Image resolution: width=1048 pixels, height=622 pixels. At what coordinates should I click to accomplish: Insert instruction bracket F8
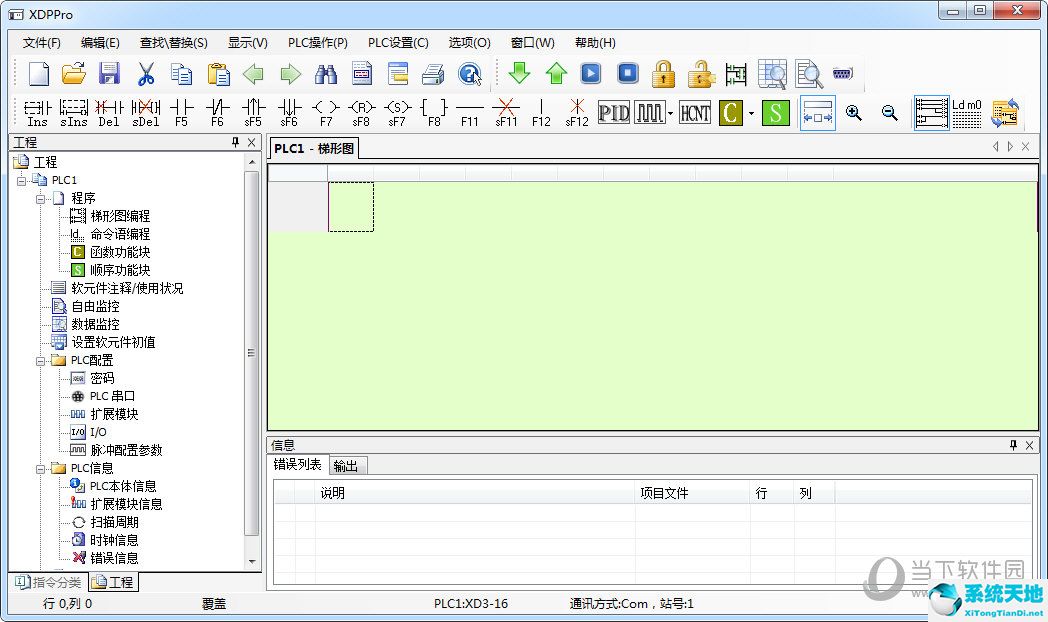(434, 112)
